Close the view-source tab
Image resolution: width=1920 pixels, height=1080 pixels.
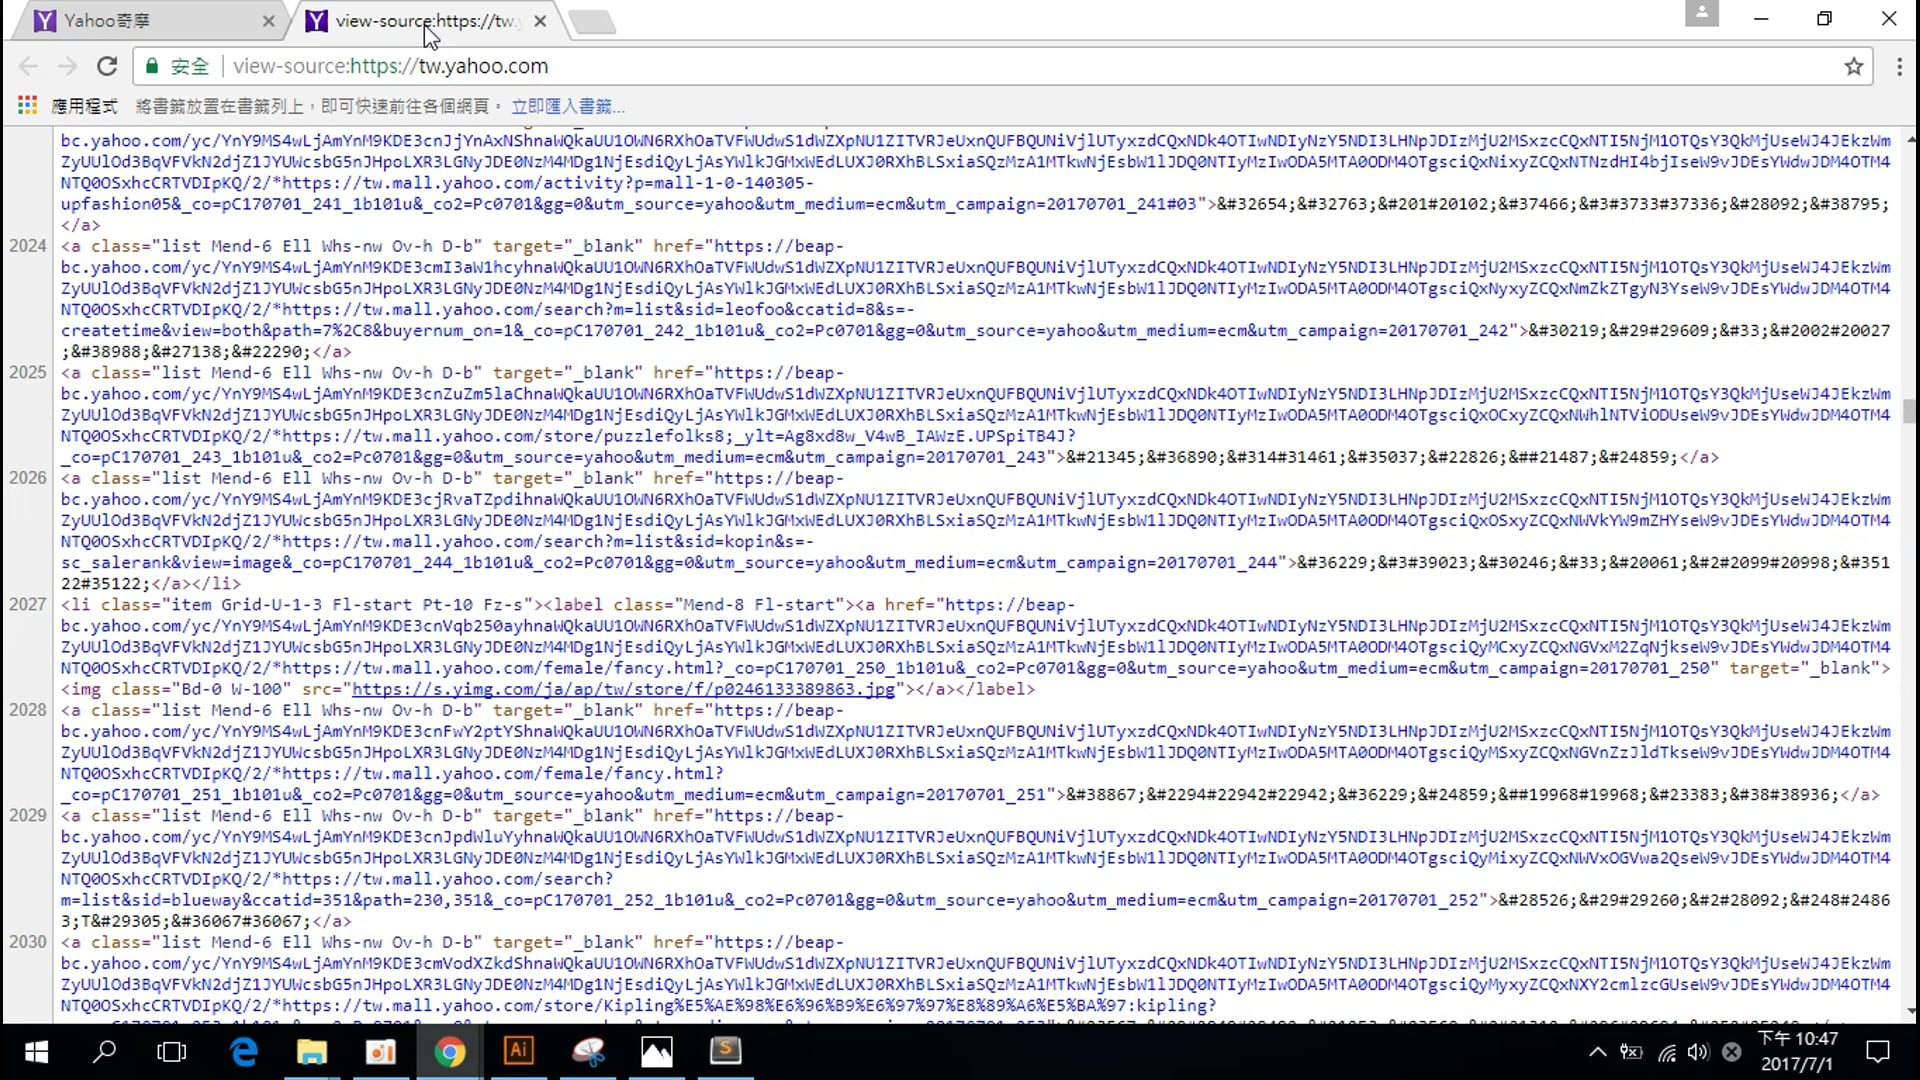pos(540,21)
